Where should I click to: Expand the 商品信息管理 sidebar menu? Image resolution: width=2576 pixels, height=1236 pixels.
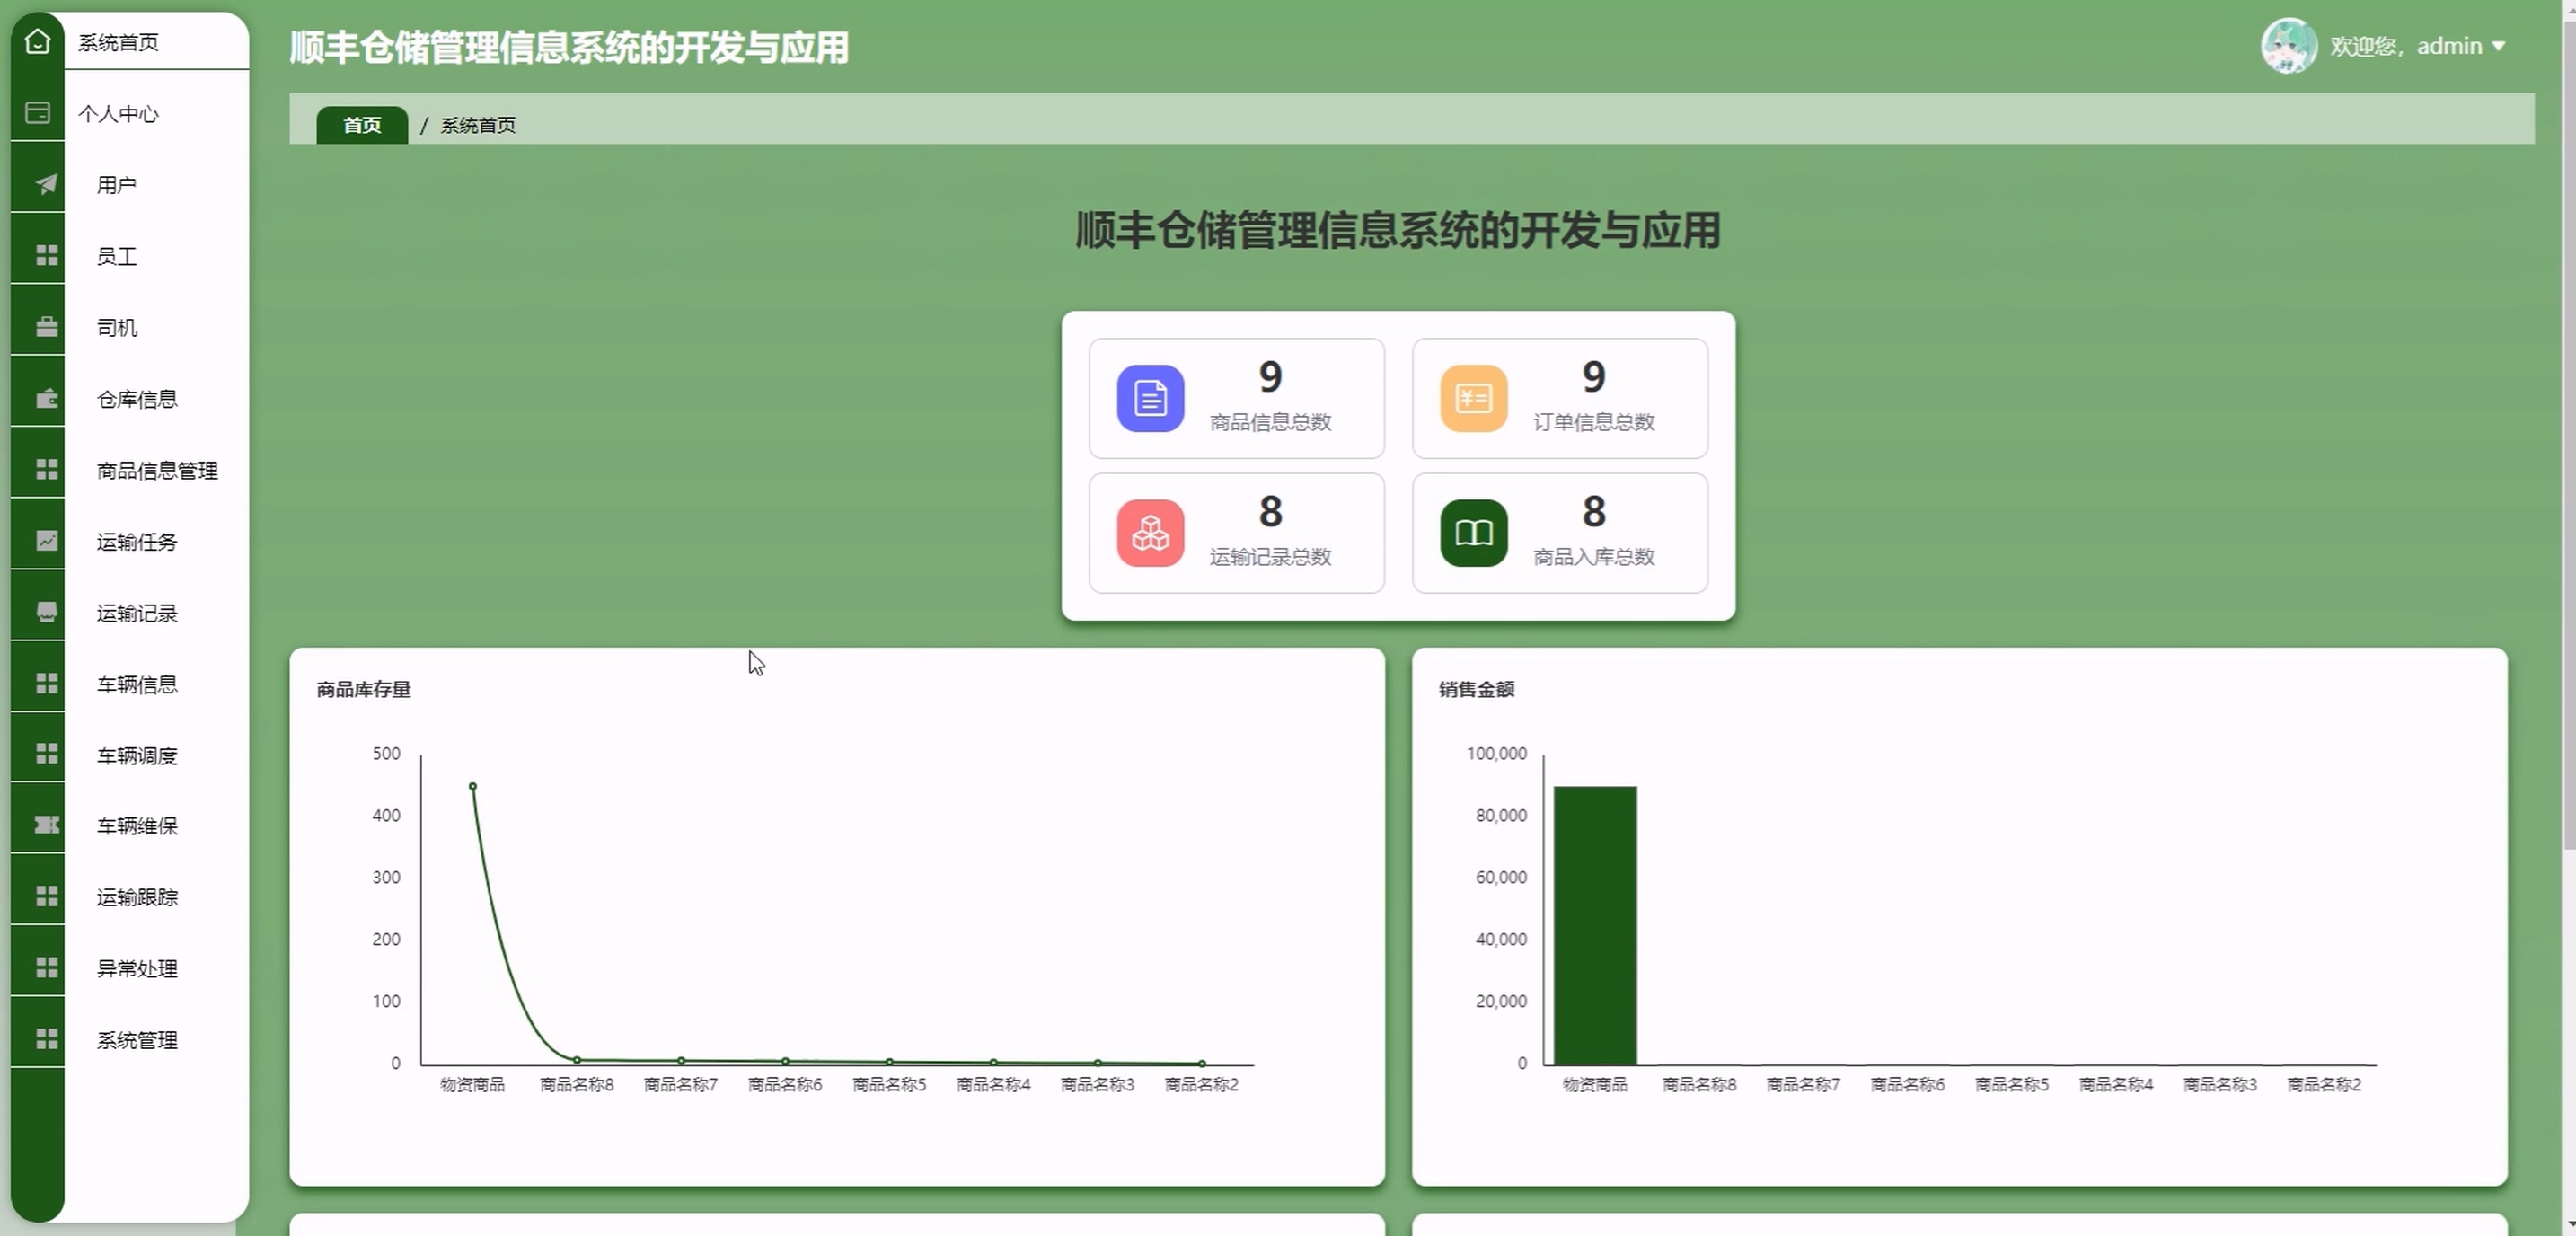point(157,470)
